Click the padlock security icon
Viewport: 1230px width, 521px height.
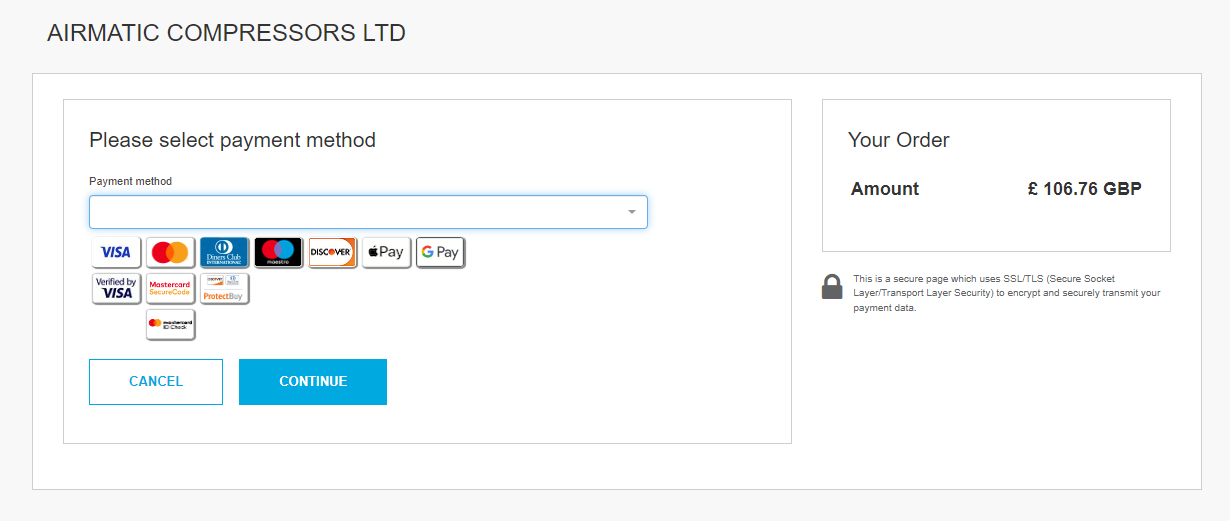[x=832, y=287]
